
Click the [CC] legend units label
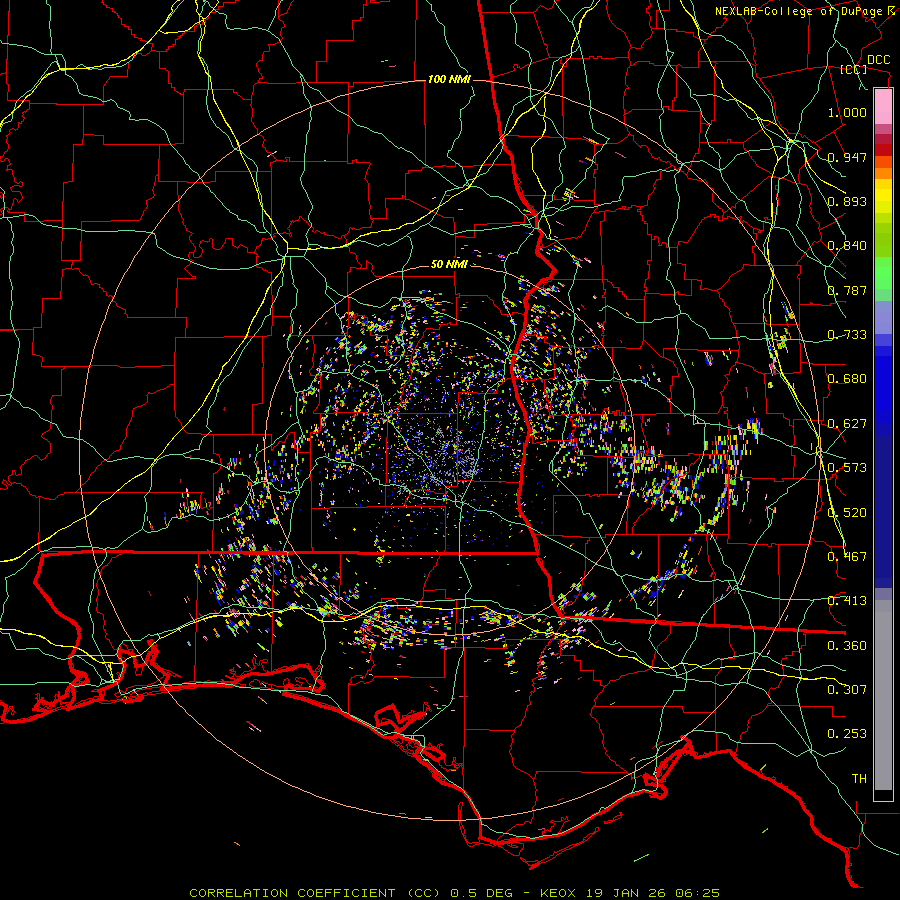pos(854,69)
